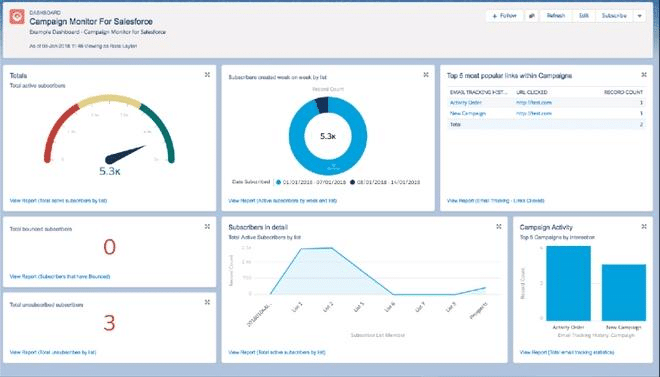The height and width of the screenshot is (377, 660).
Task: Click the Campaign Monitor dashboard logo icon
Action: click(17, 16)
